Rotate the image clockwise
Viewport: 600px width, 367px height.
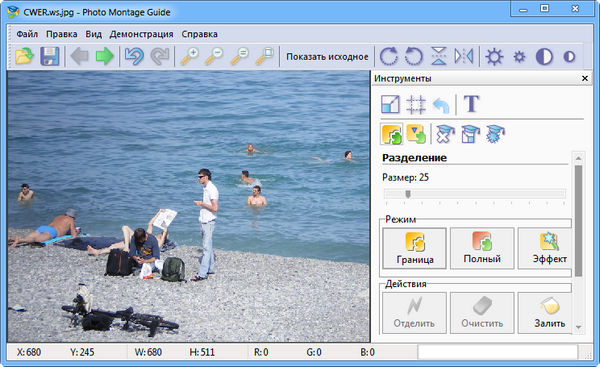389,56
